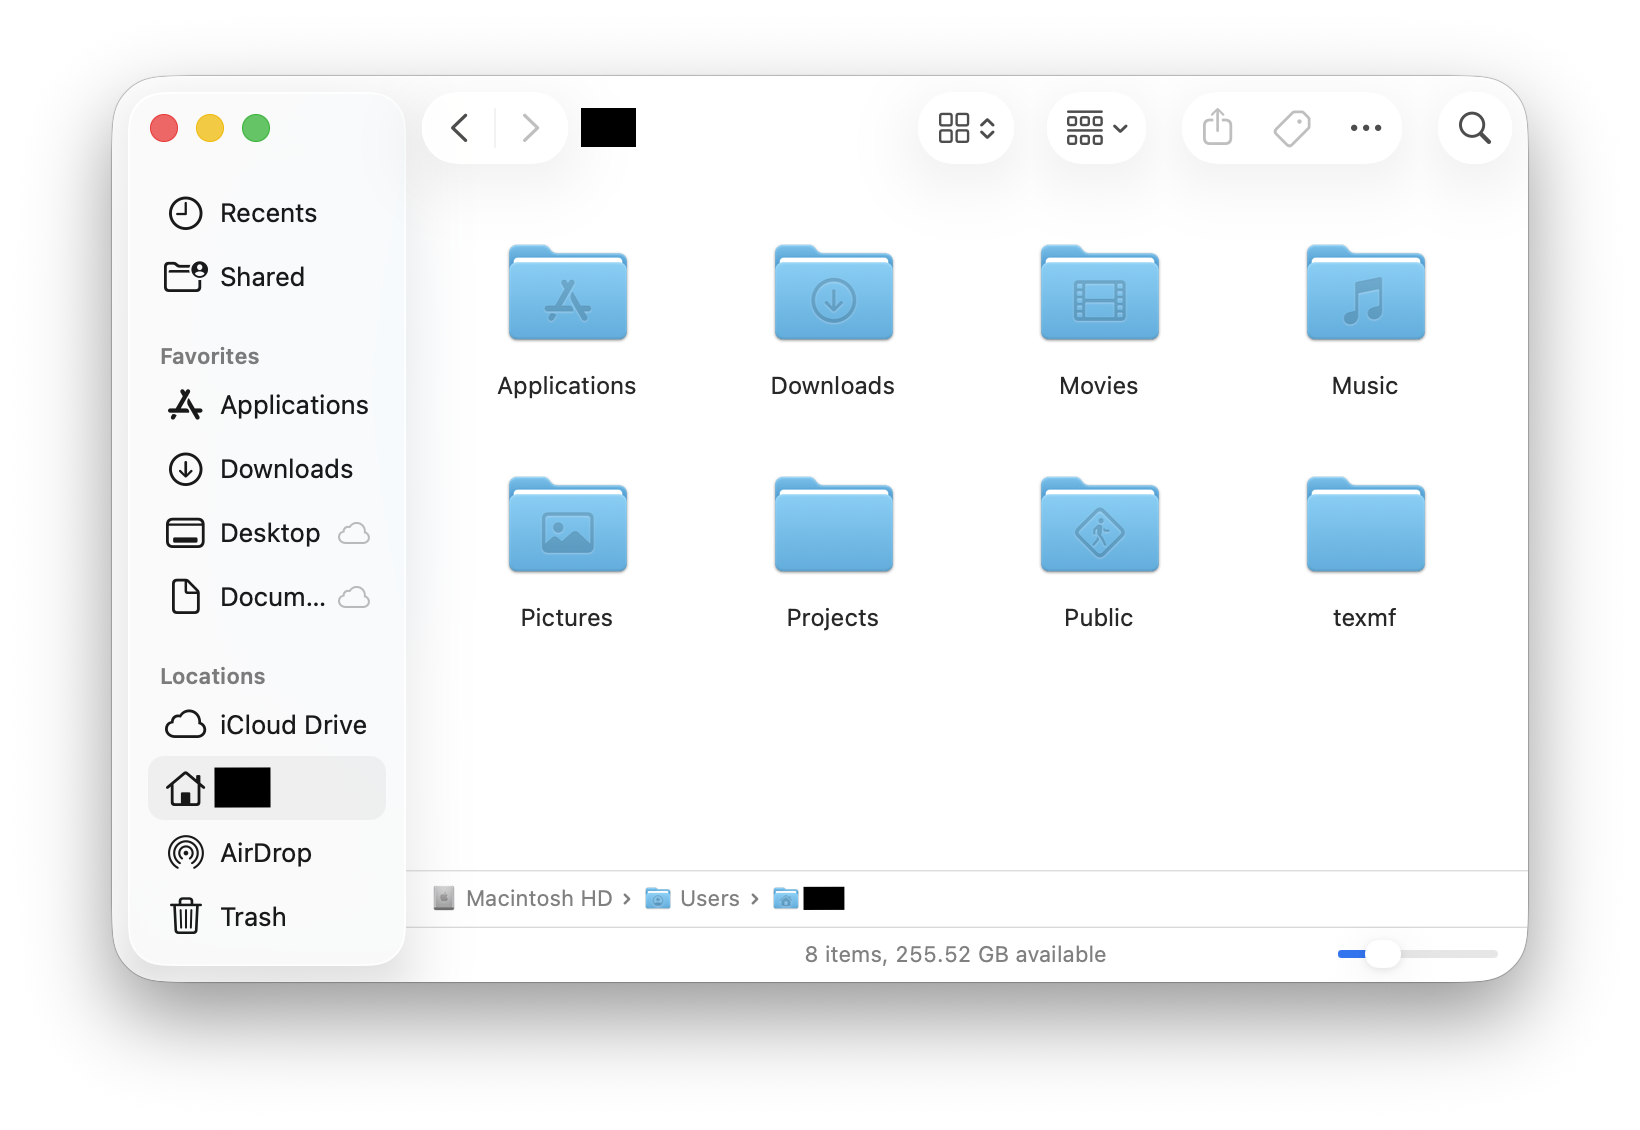Click the Search magnifier icon

coord(1475,128)
